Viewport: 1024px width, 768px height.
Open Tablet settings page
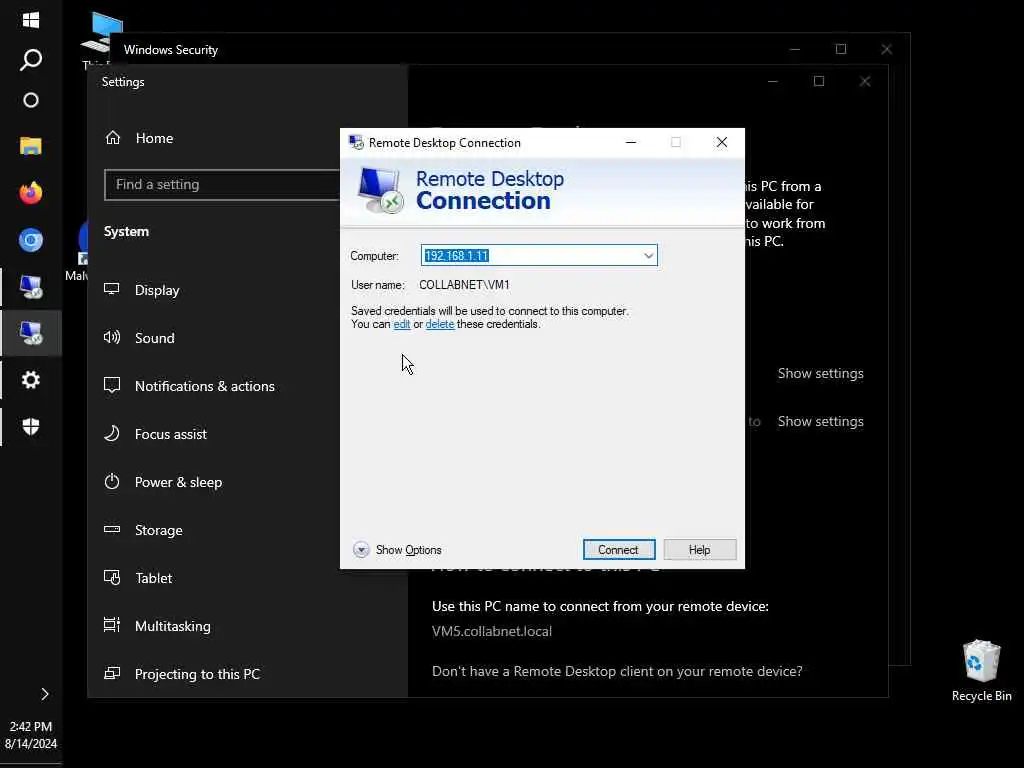(x=153, y=579)
